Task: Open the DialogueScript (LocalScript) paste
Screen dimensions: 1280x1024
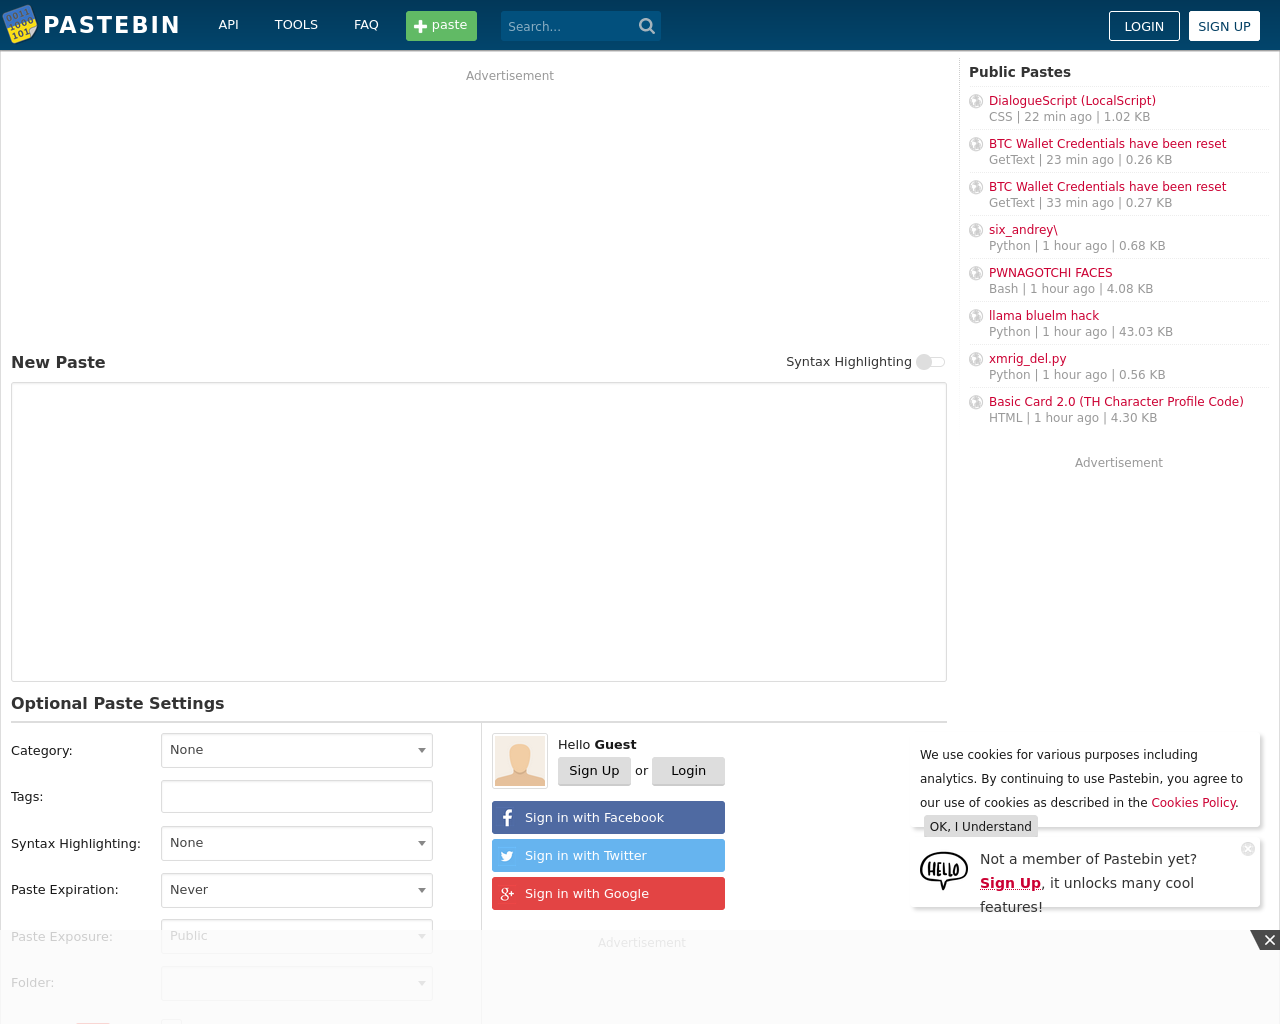Action: (1072, 101)
